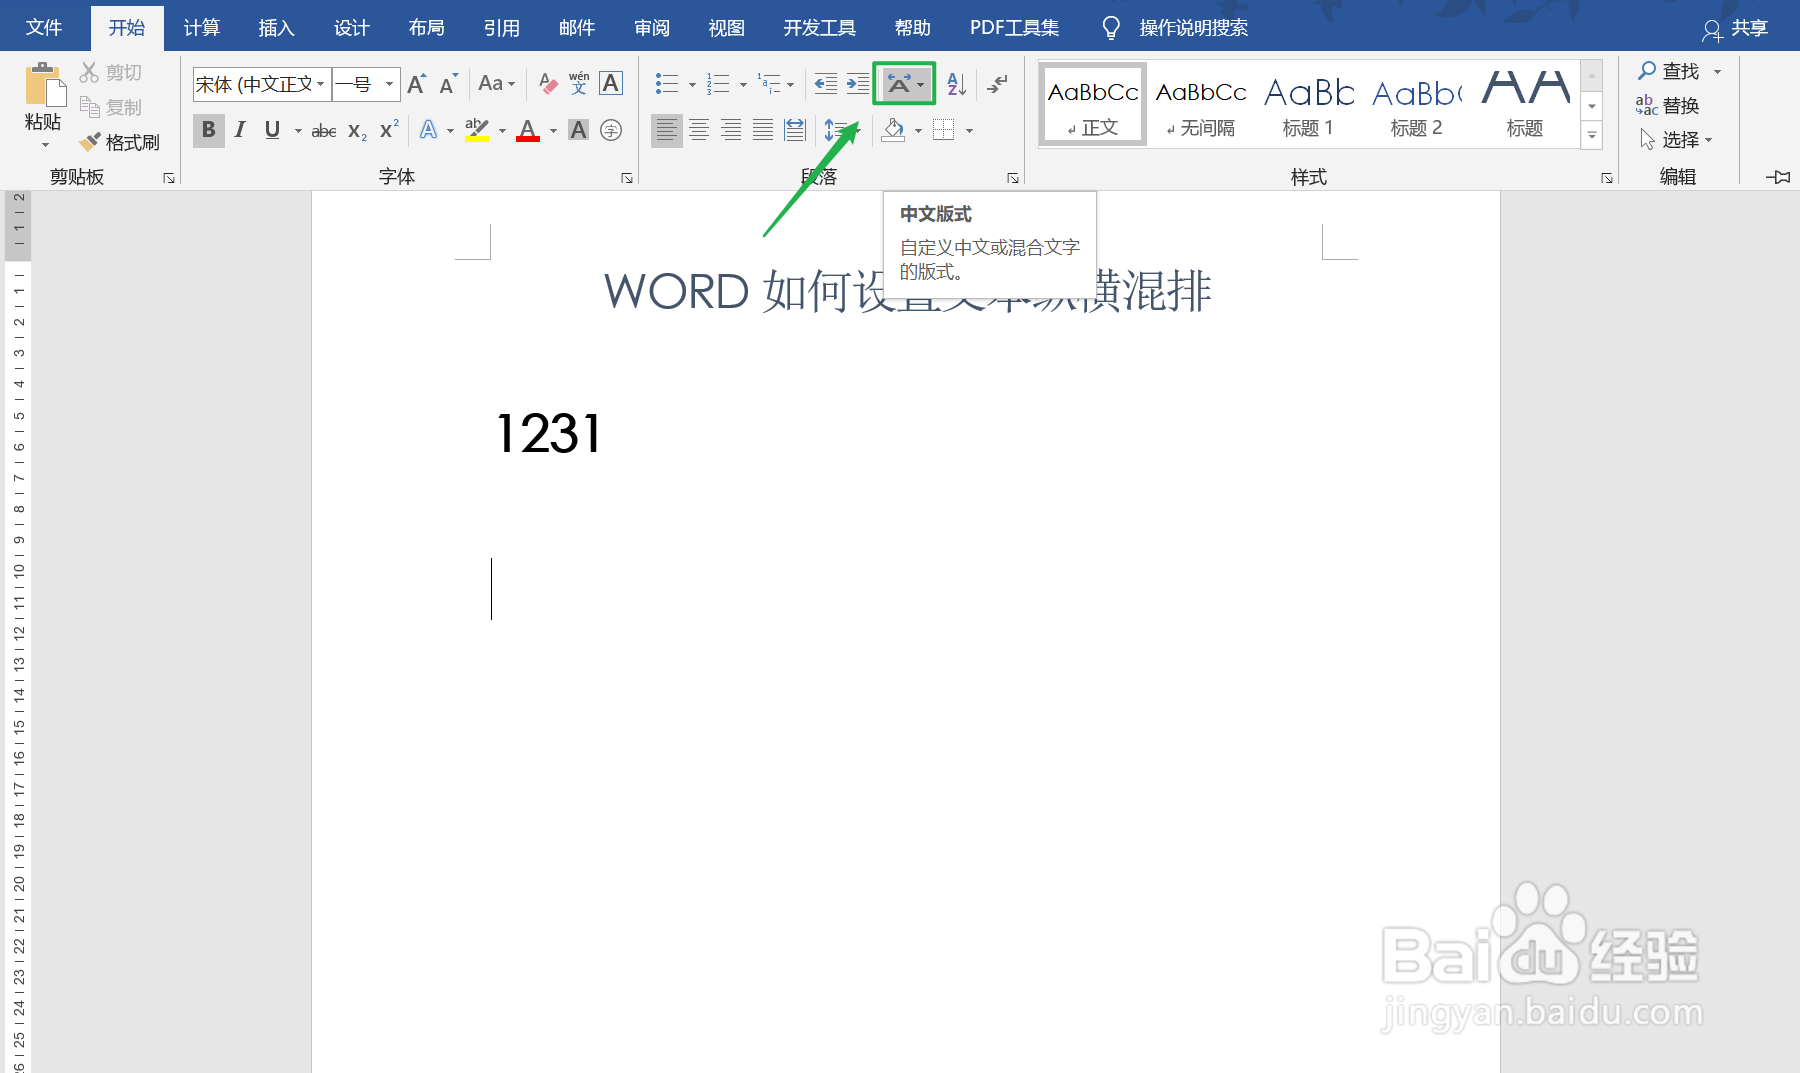Open the 文件 File tab
The height and width of the screenshot is (1073, 1800).
(x=44, y=28)
